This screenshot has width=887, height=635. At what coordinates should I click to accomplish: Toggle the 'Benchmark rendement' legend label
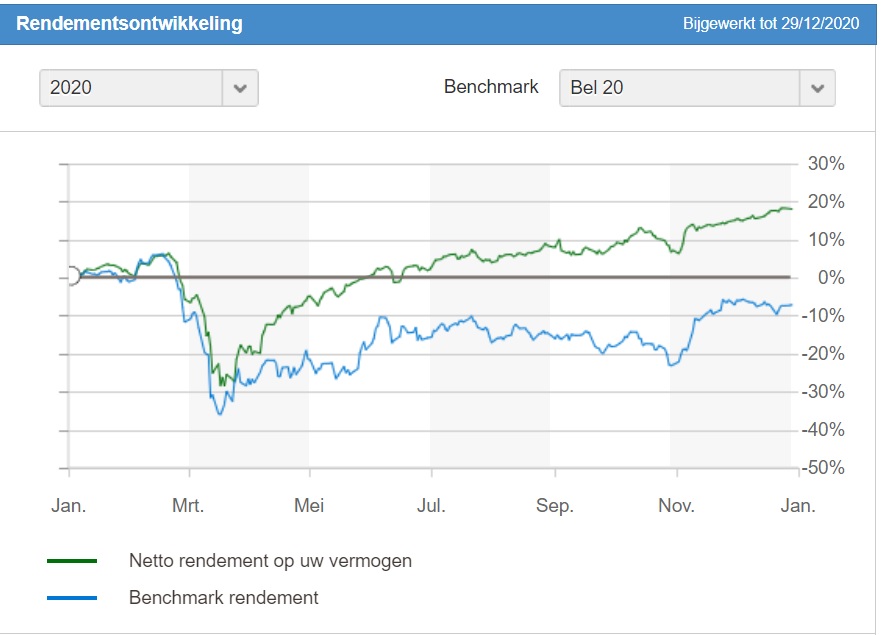[x=224, y=598]
